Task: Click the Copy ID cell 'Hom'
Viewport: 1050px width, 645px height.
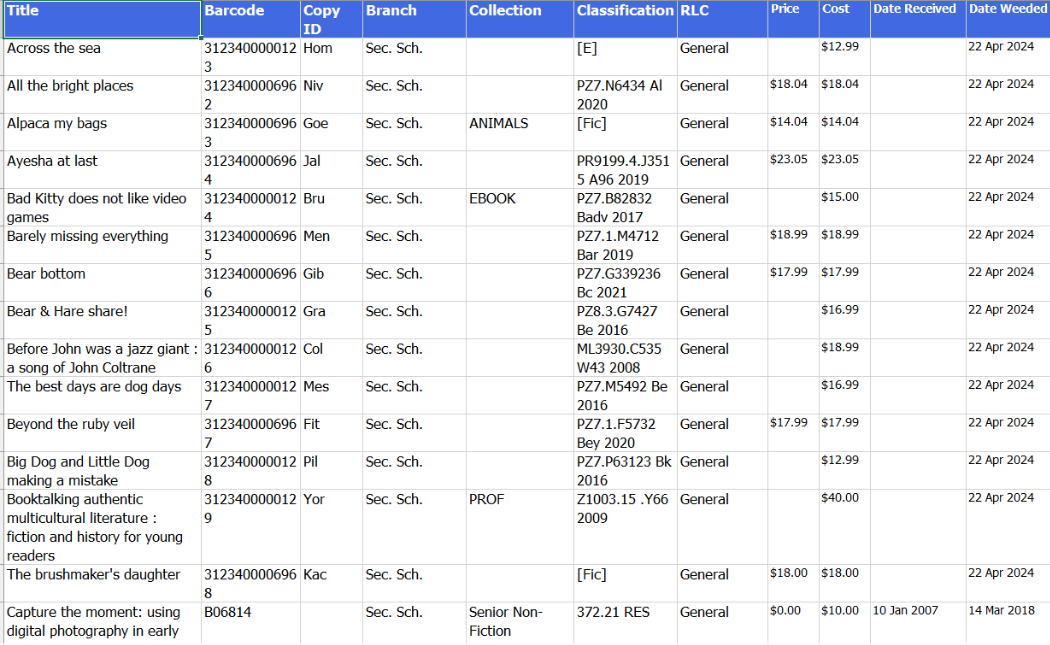Action: 331,57
